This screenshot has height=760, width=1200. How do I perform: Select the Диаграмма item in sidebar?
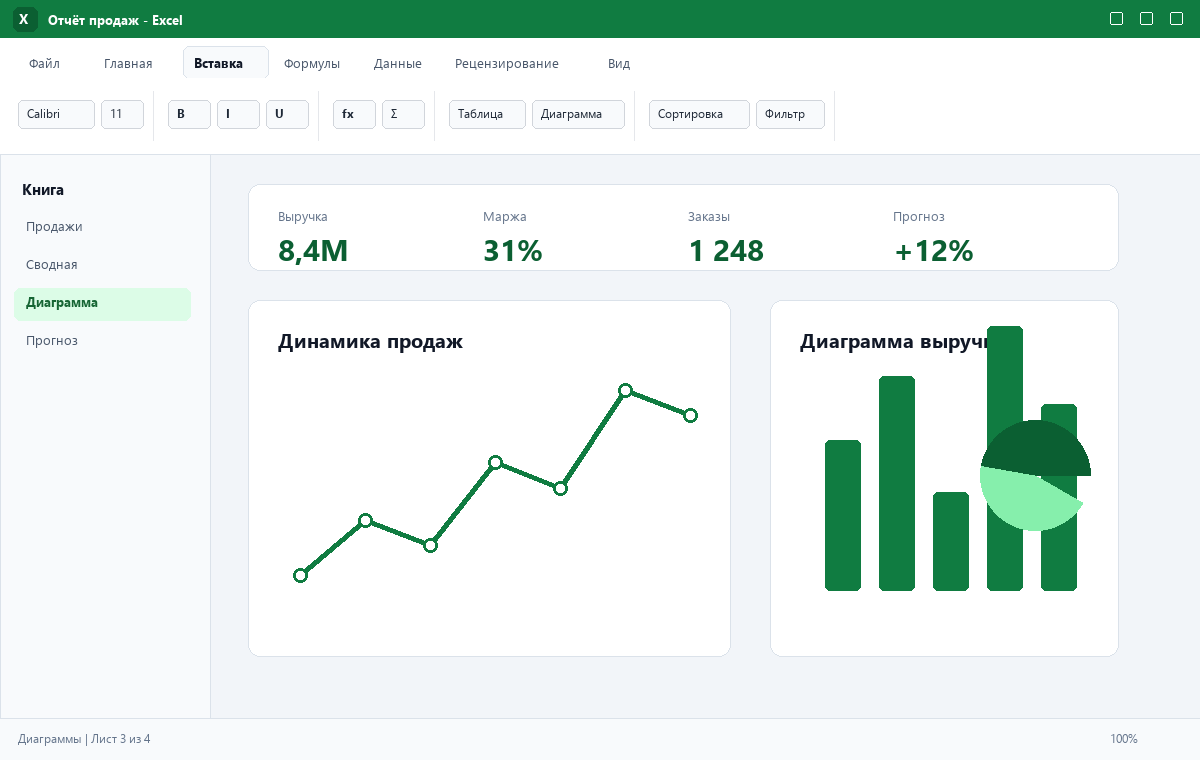pos(102,303)
